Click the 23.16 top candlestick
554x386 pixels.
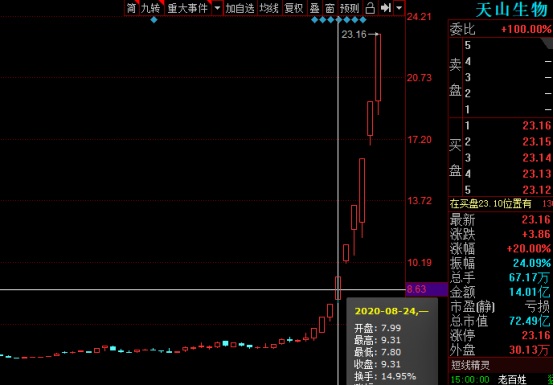[378, 68]
